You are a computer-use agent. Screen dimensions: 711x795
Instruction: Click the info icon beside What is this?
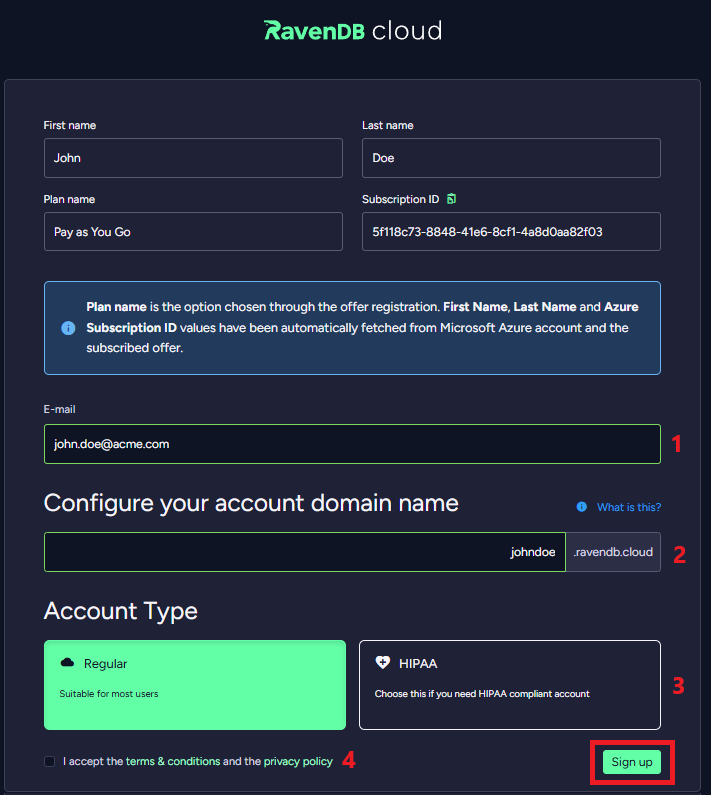[582, 507]
